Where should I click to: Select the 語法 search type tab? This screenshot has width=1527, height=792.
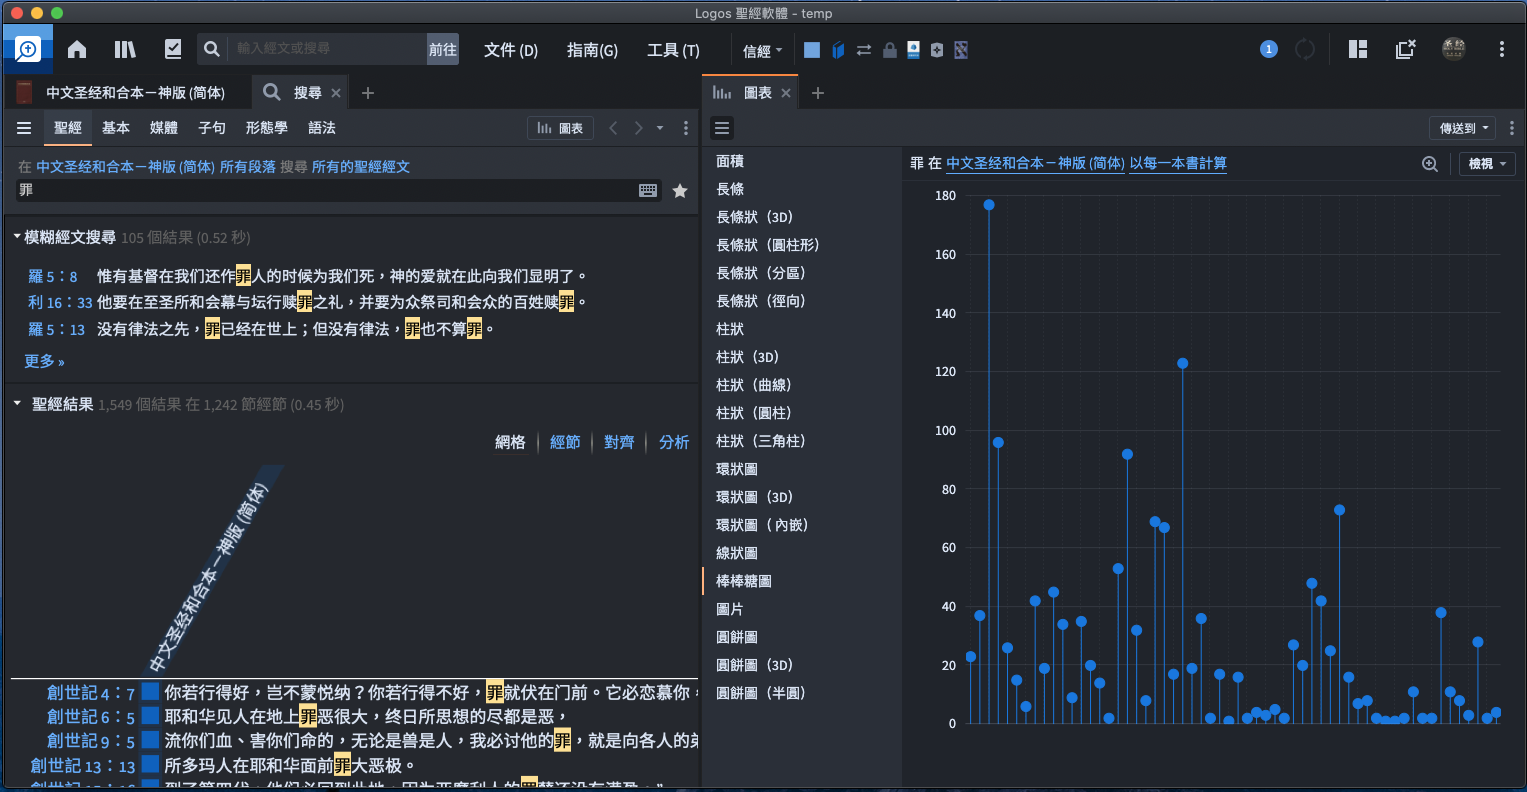click(322, 128)
